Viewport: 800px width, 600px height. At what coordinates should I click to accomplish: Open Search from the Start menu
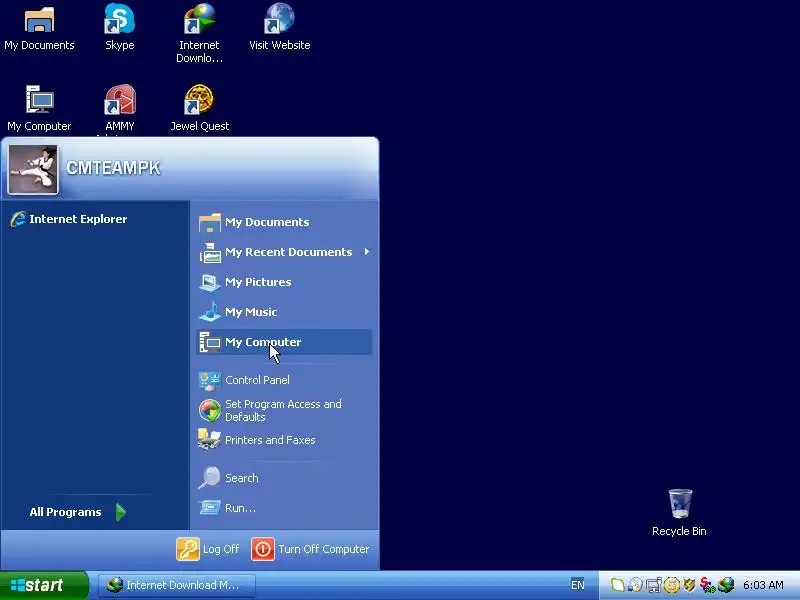tap(285, 478)
